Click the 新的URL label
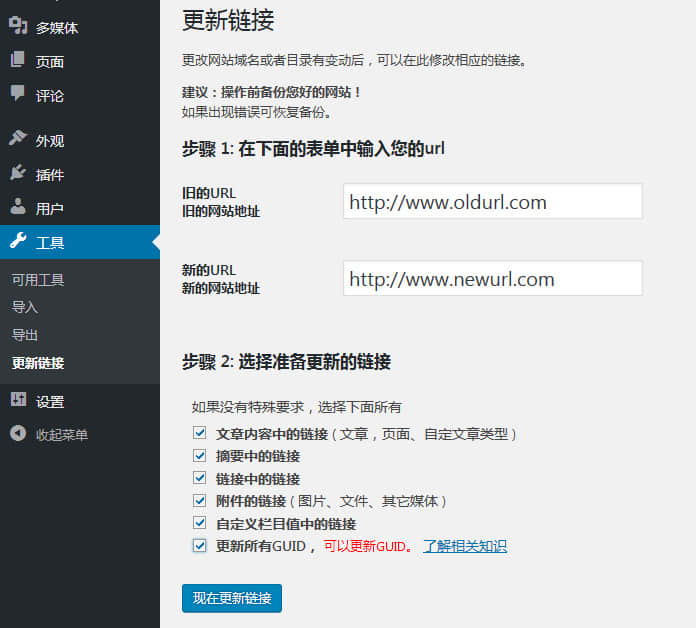 tap(209, 270)
